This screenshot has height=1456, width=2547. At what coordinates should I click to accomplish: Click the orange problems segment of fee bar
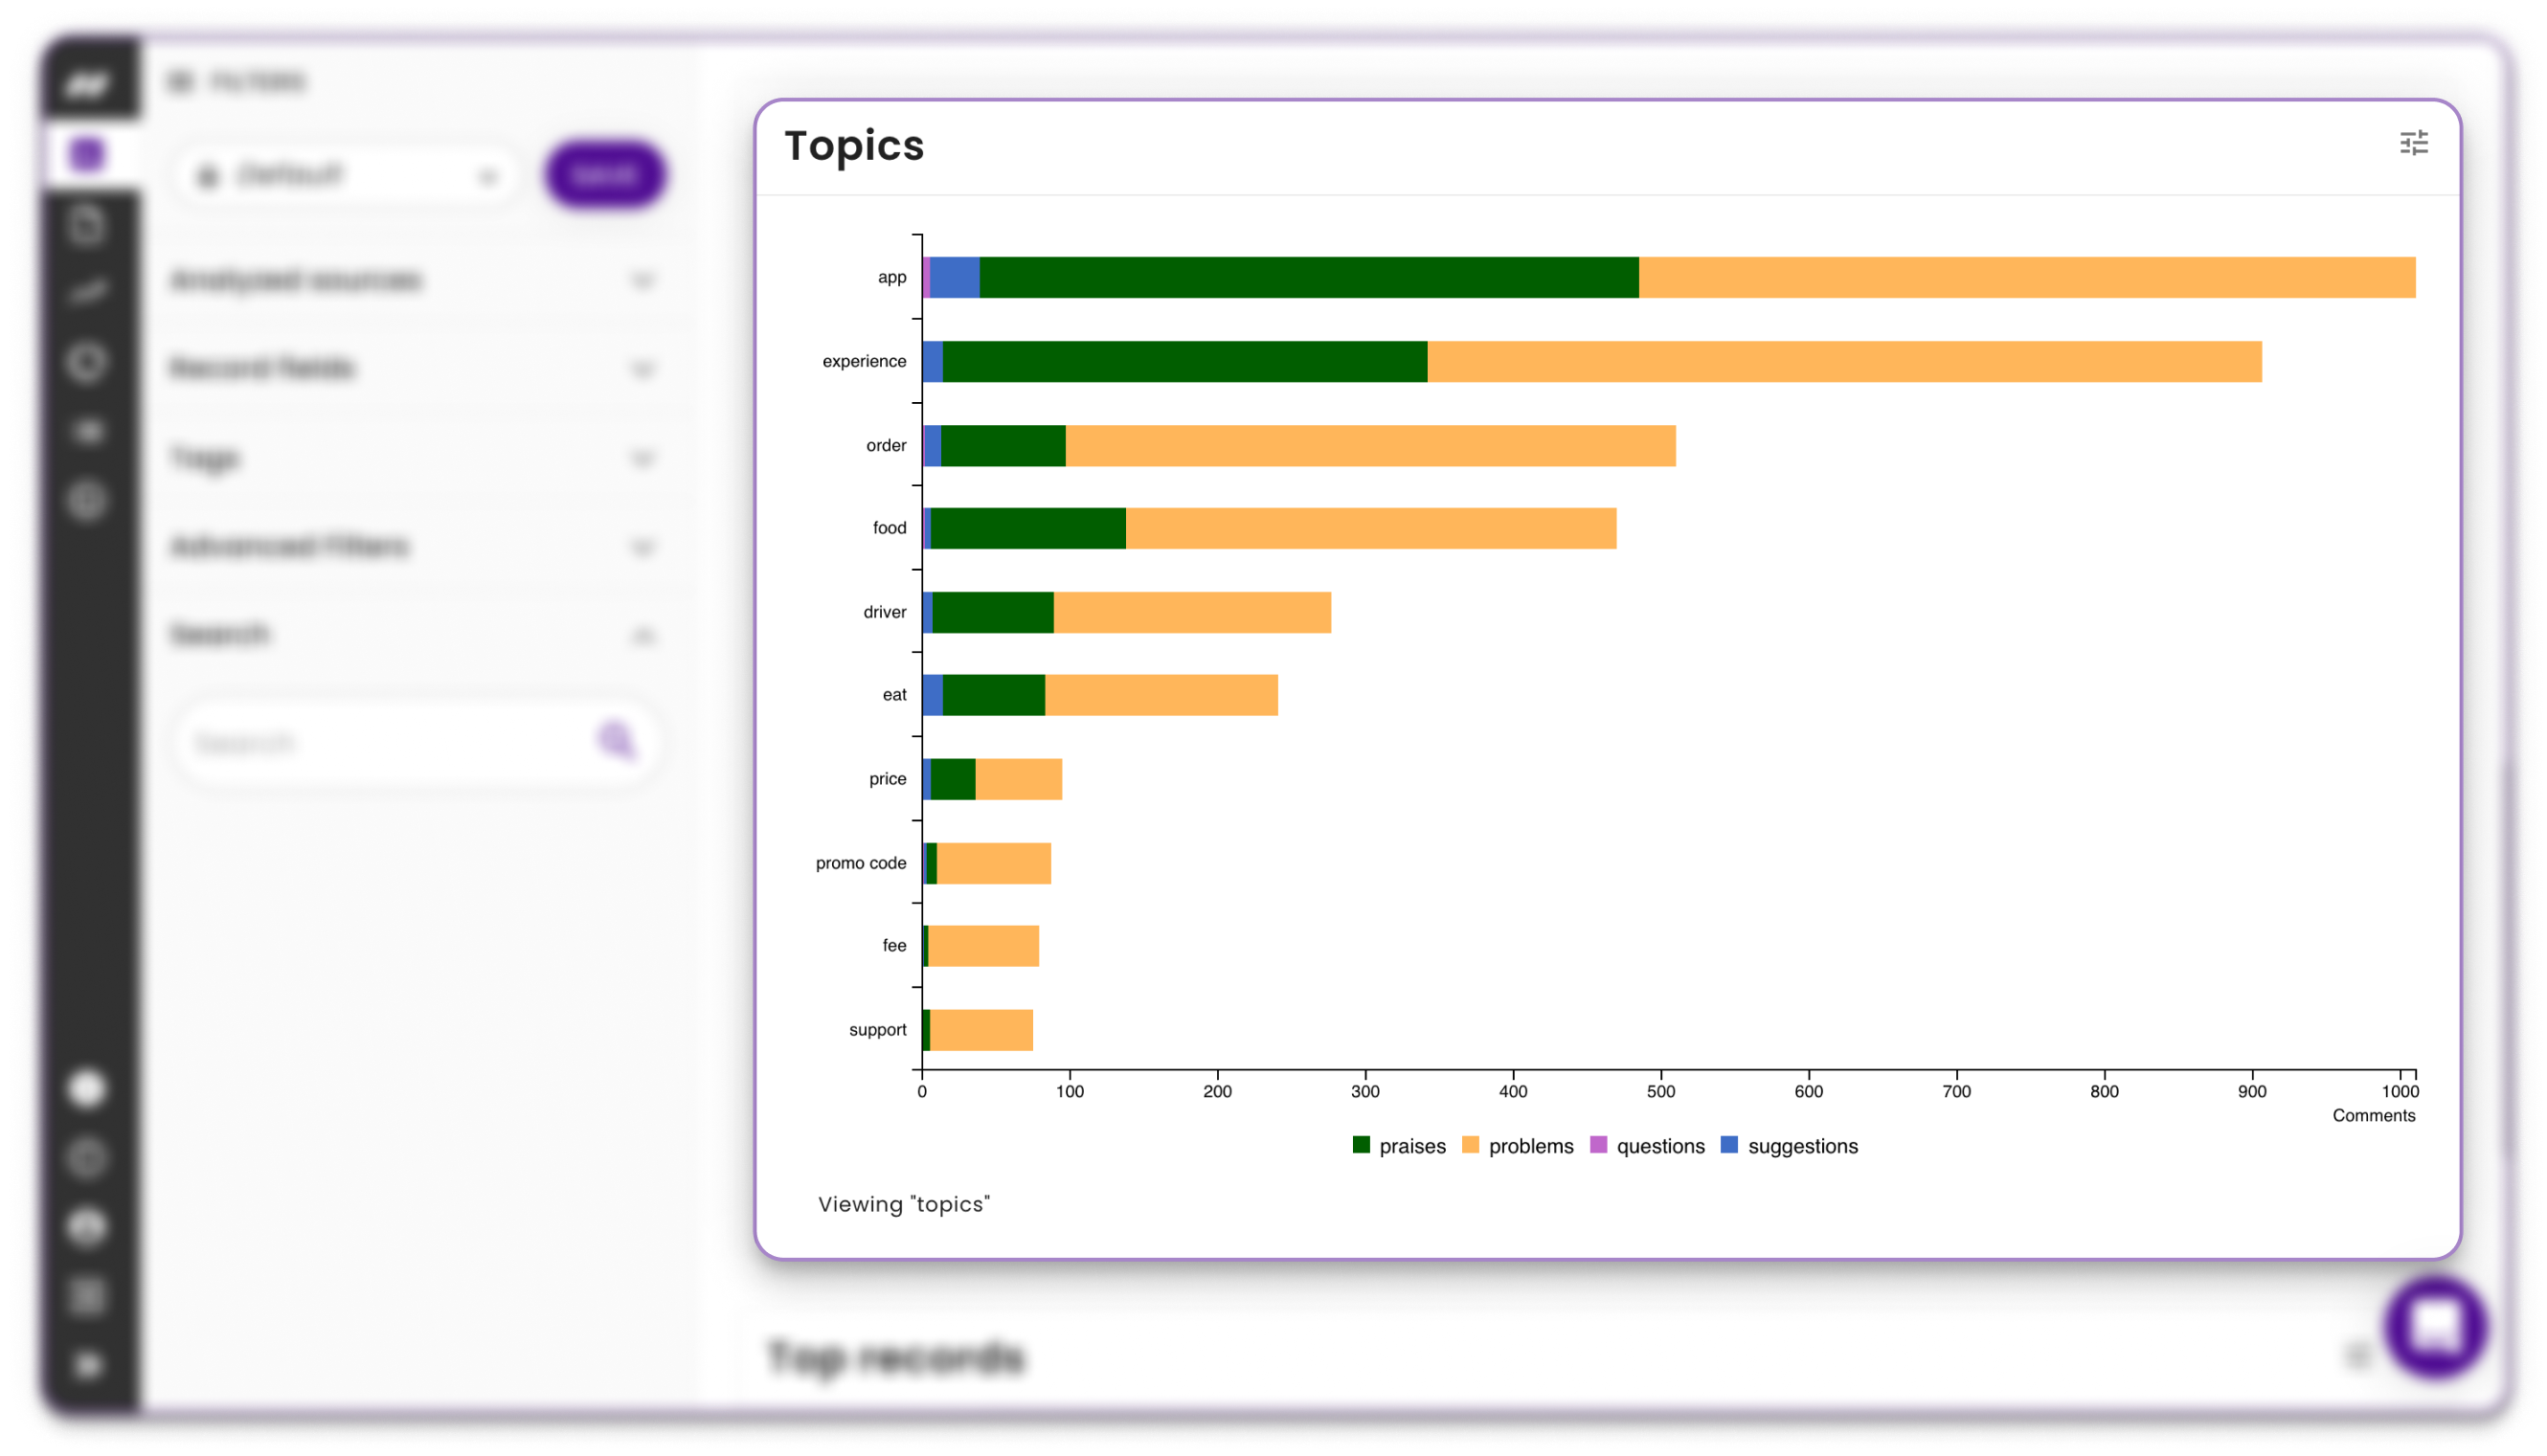(984, 946)
